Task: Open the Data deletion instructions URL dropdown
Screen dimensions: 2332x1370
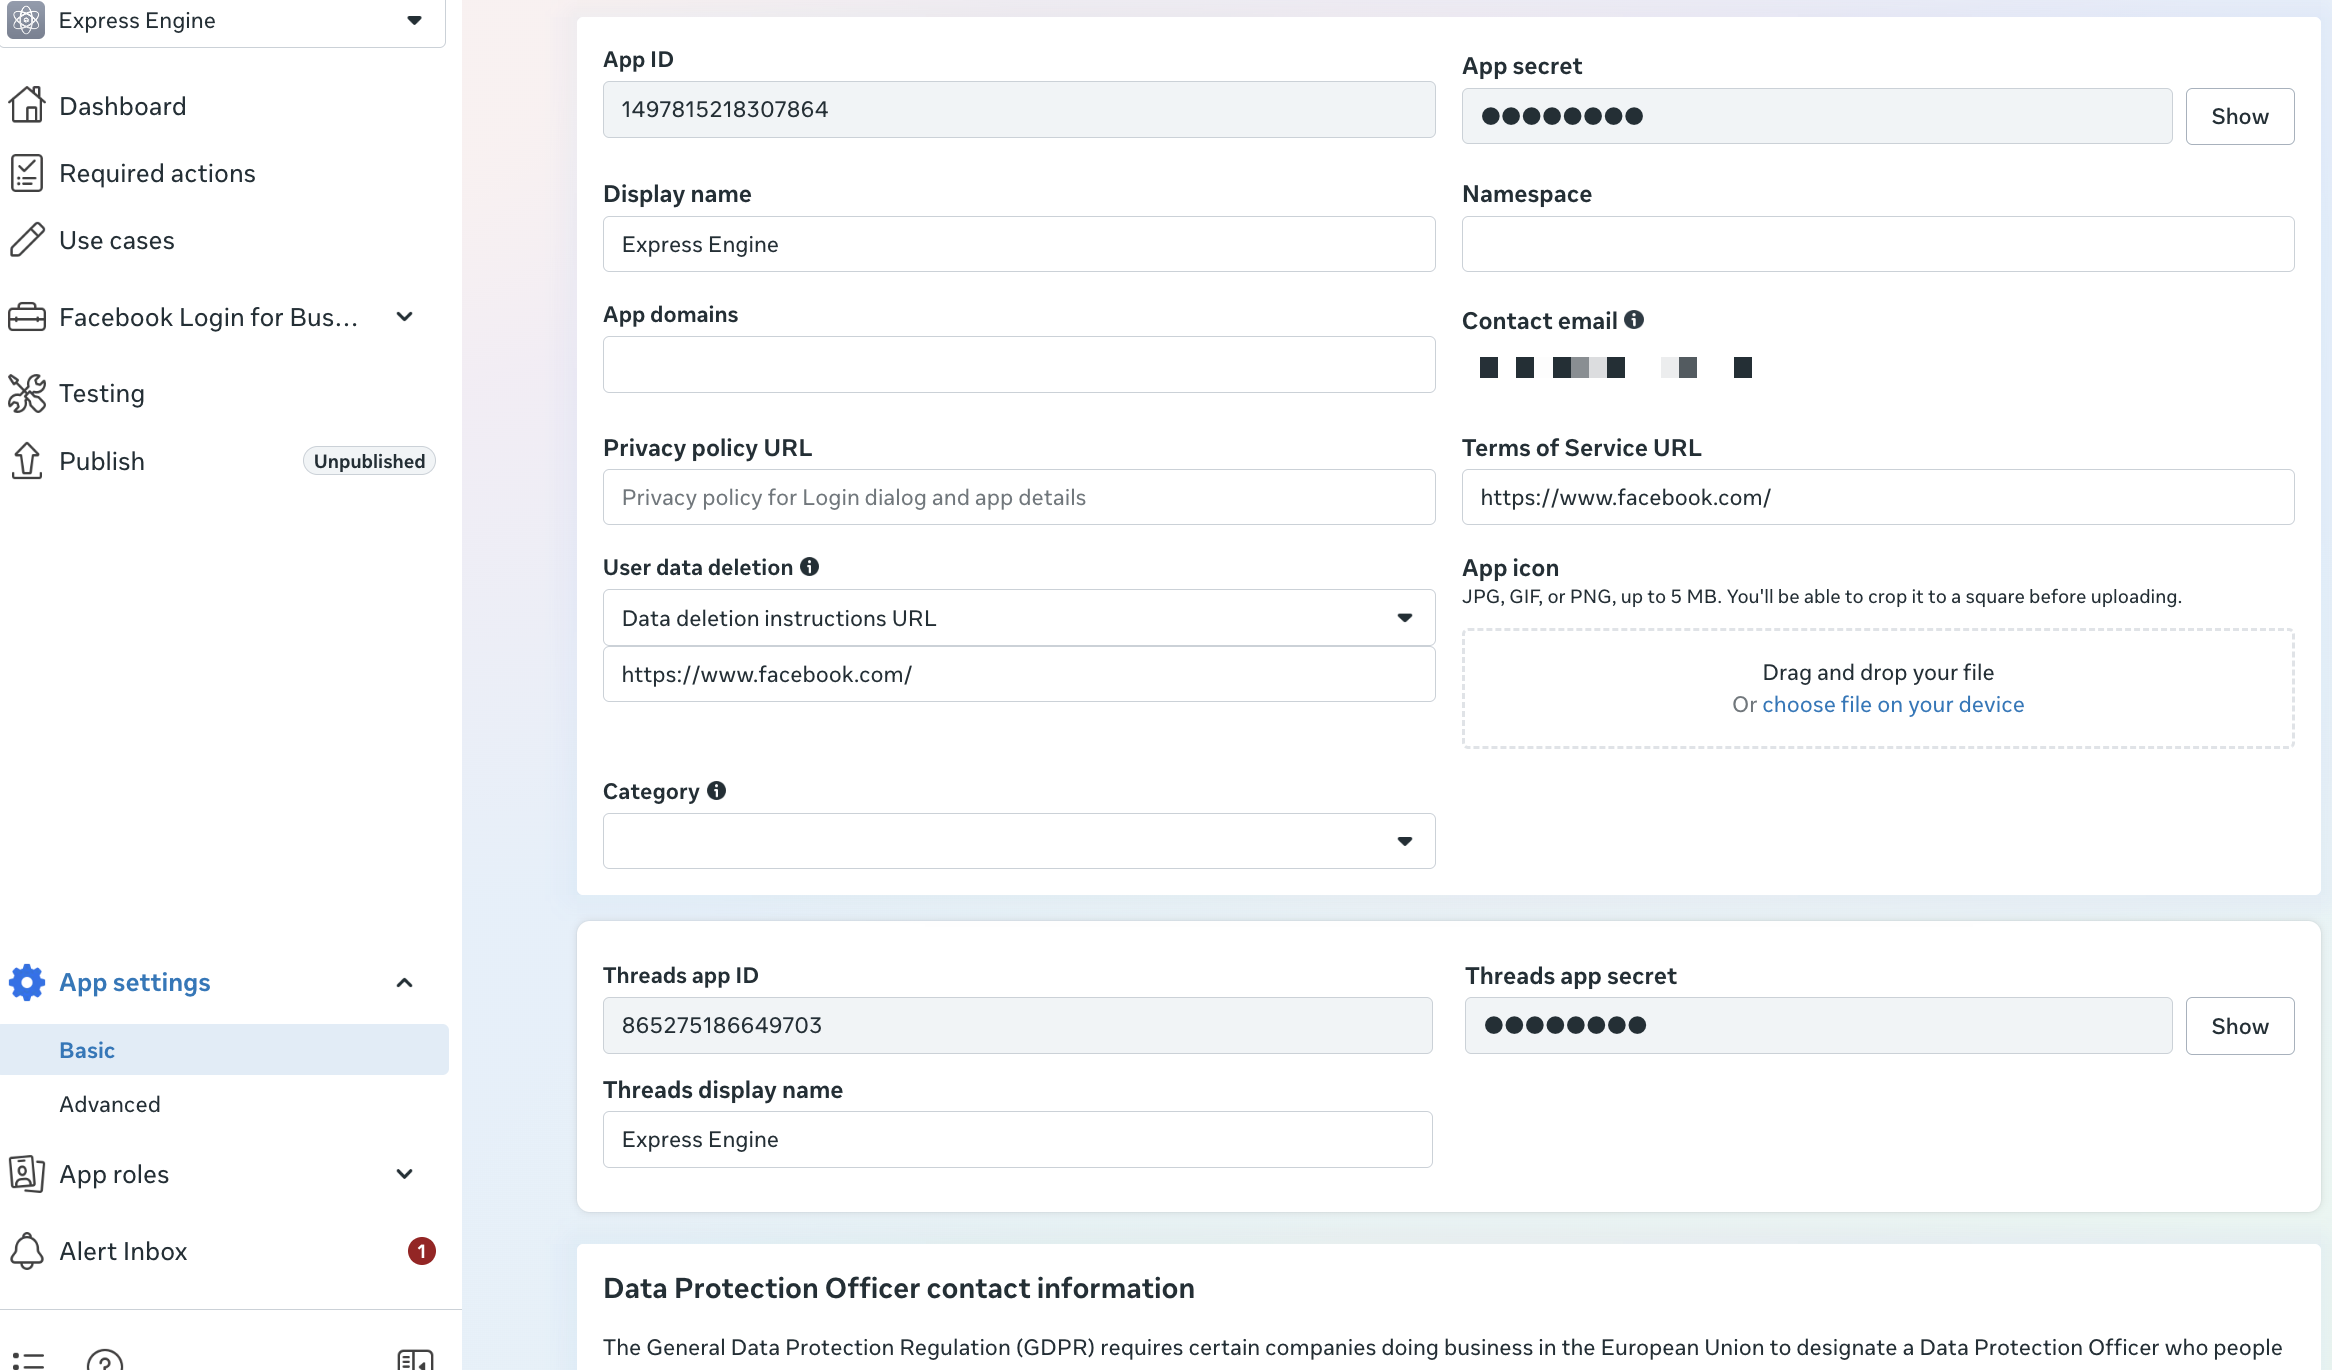Action: (1019, 618)
